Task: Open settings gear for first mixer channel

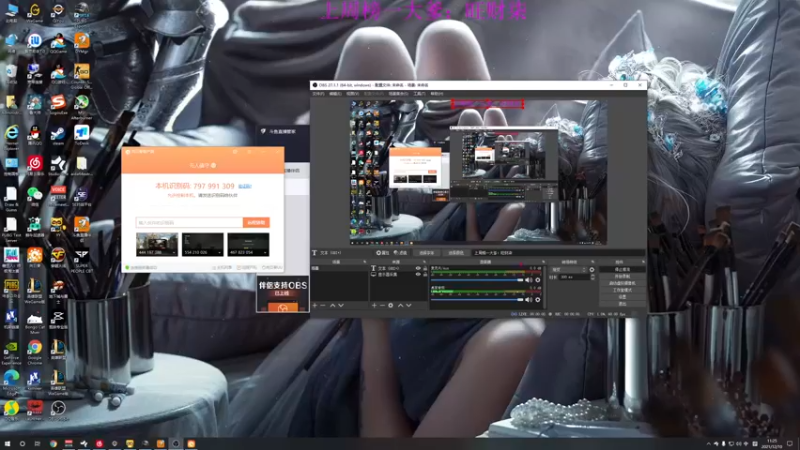Action: (538, 280)
